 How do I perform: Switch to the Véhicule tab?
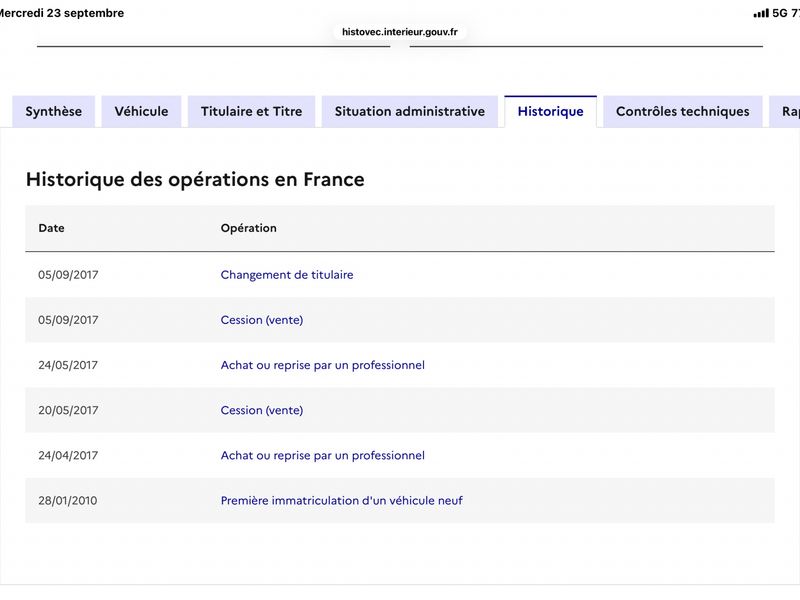[141, 111]
